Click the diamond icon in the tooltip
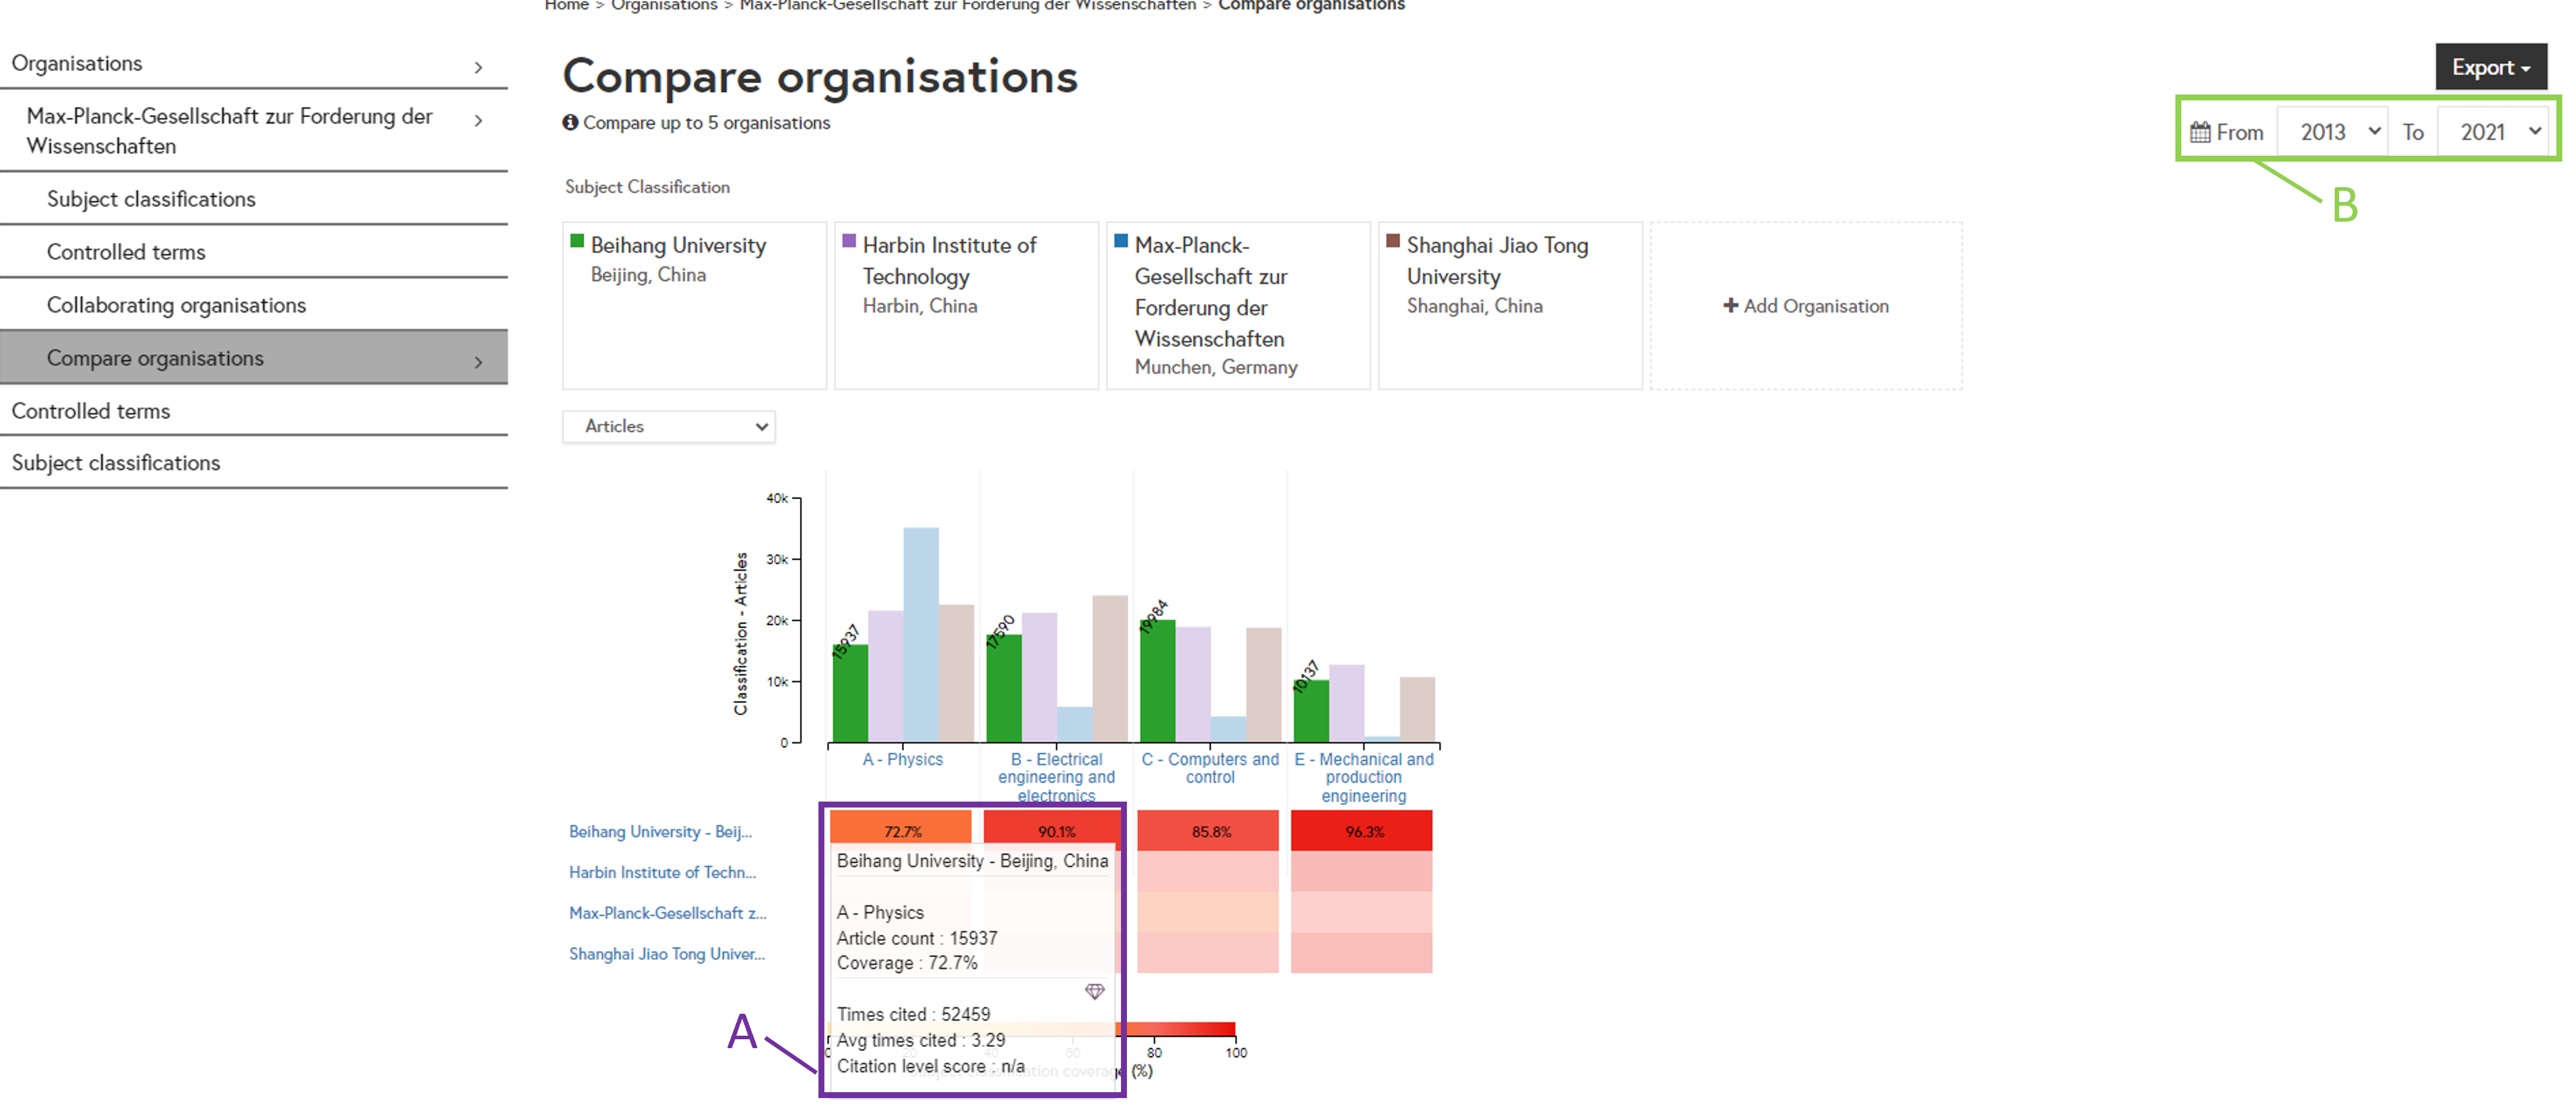The width and height of the screenshot is (2576, 1107). pos(1094,991)
